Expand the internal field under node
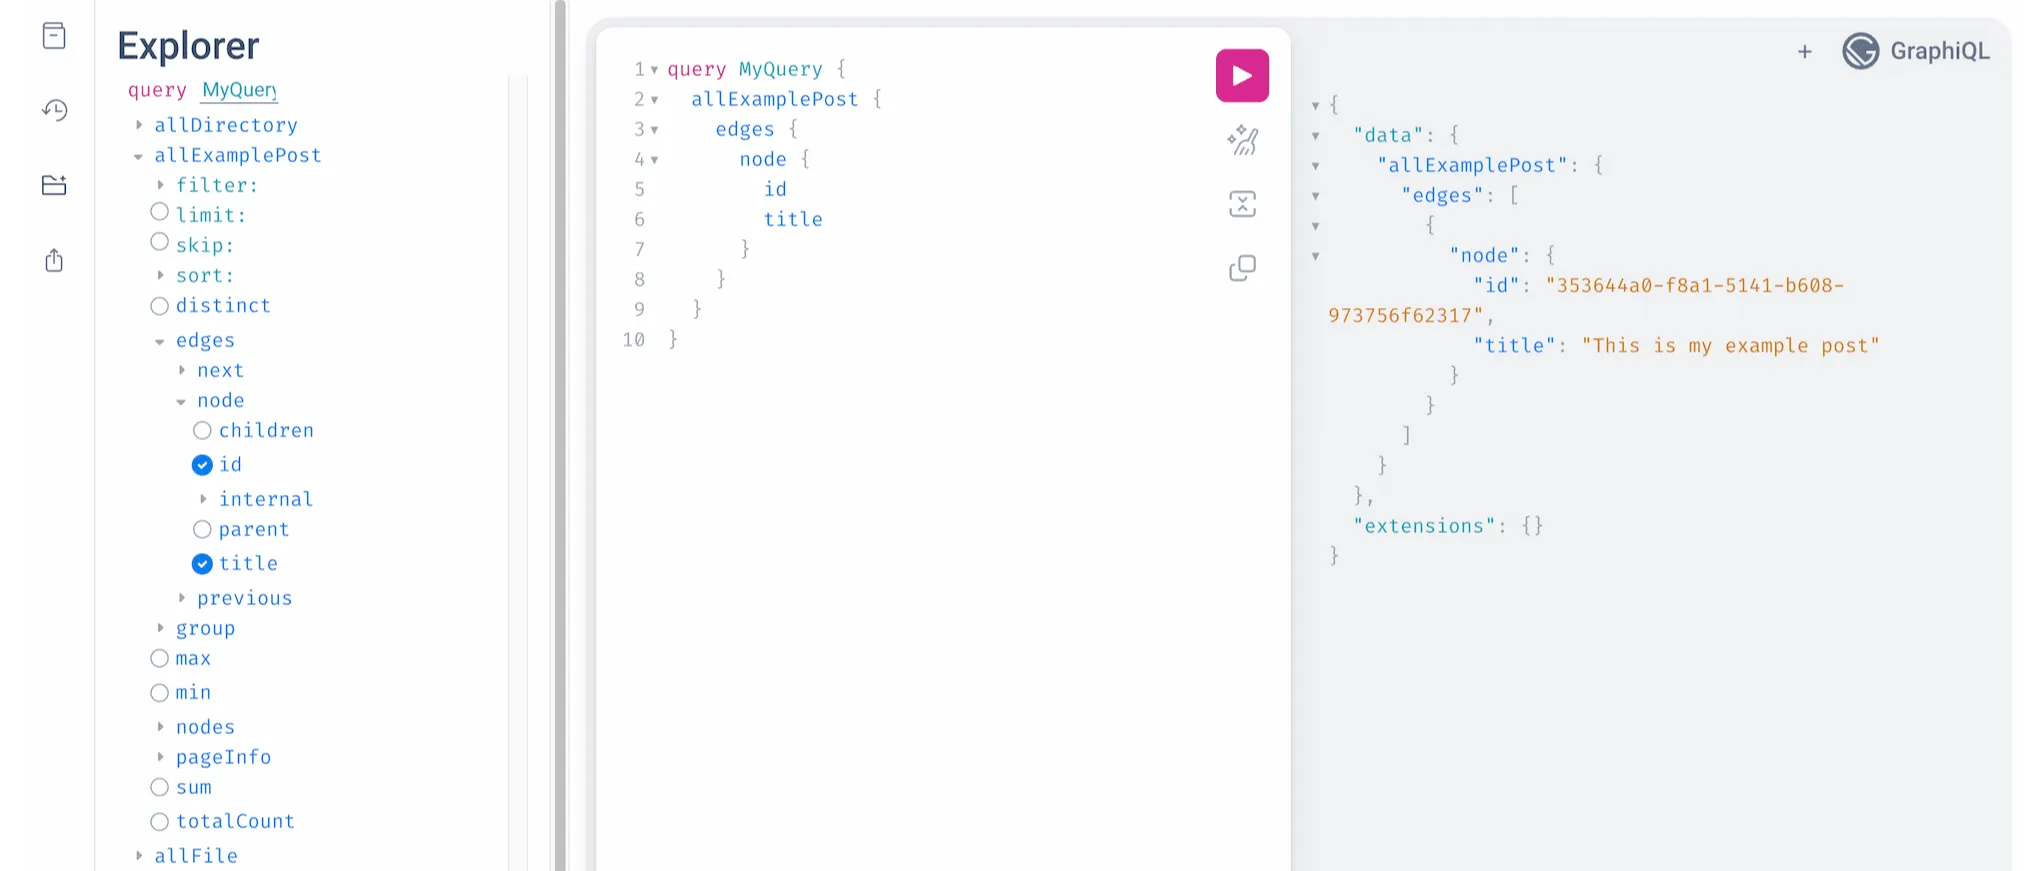Screen dimensions: 2024x871 pyautogui.click(x=203, y=499)
